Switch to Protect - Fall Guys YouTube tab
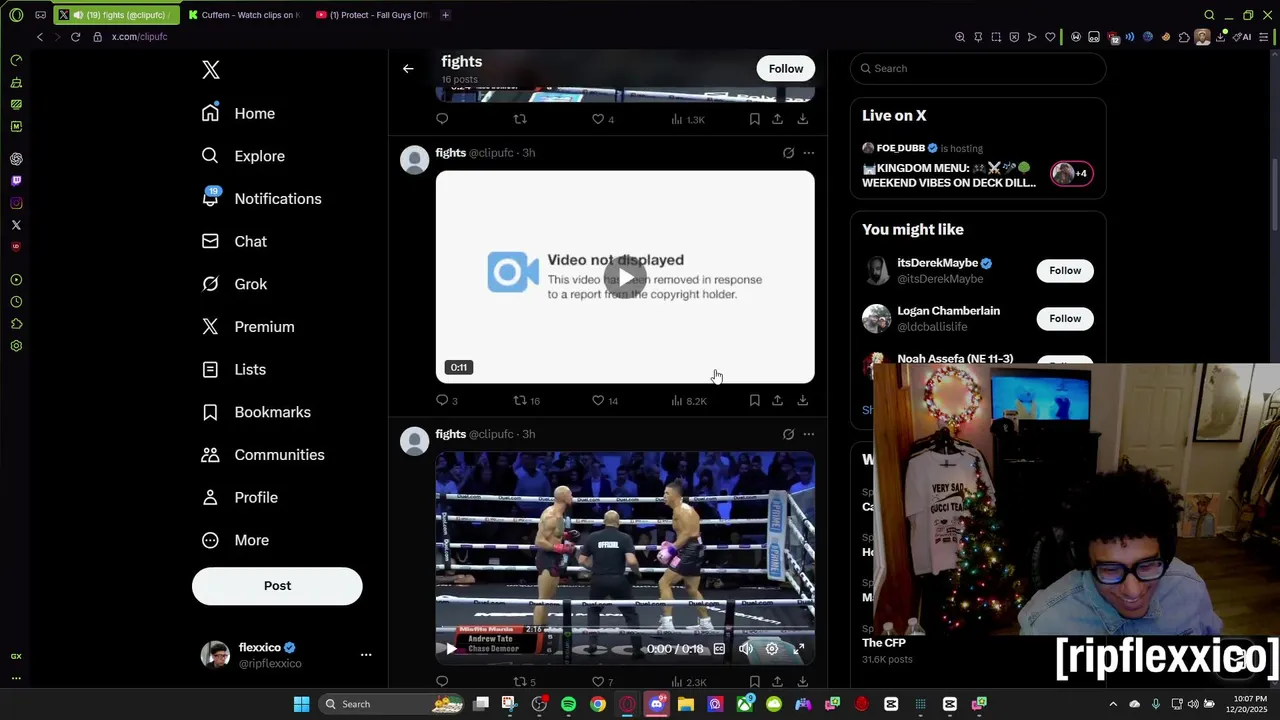The height and width of the screenshot is (720, 1280). coord(372,15)
